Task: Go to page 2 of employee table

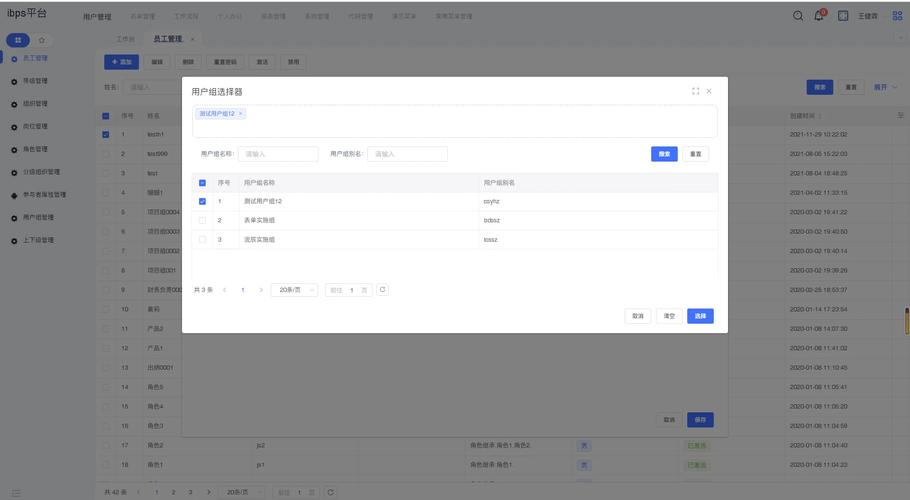Action: point(173,492)
